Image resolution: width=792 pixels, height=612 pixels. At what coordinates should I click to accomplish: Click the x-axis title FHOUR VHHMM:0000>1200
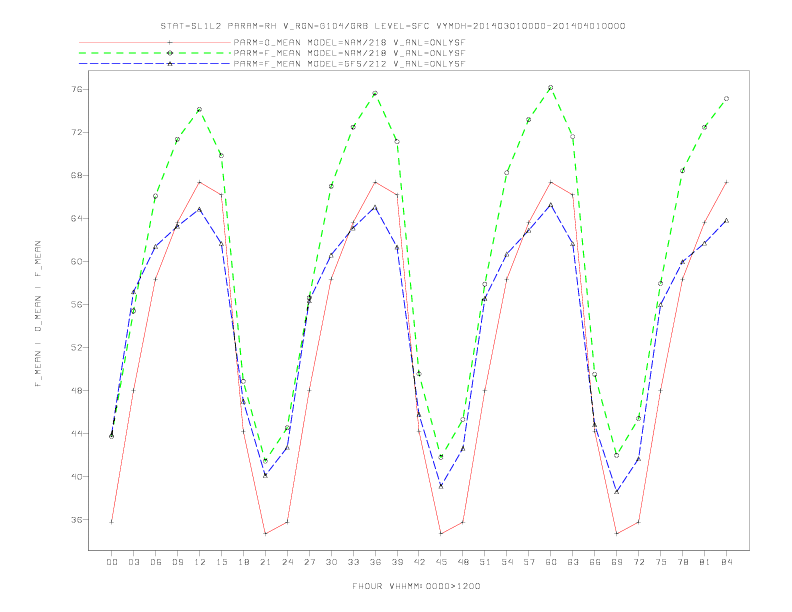(x=416, y=586)
